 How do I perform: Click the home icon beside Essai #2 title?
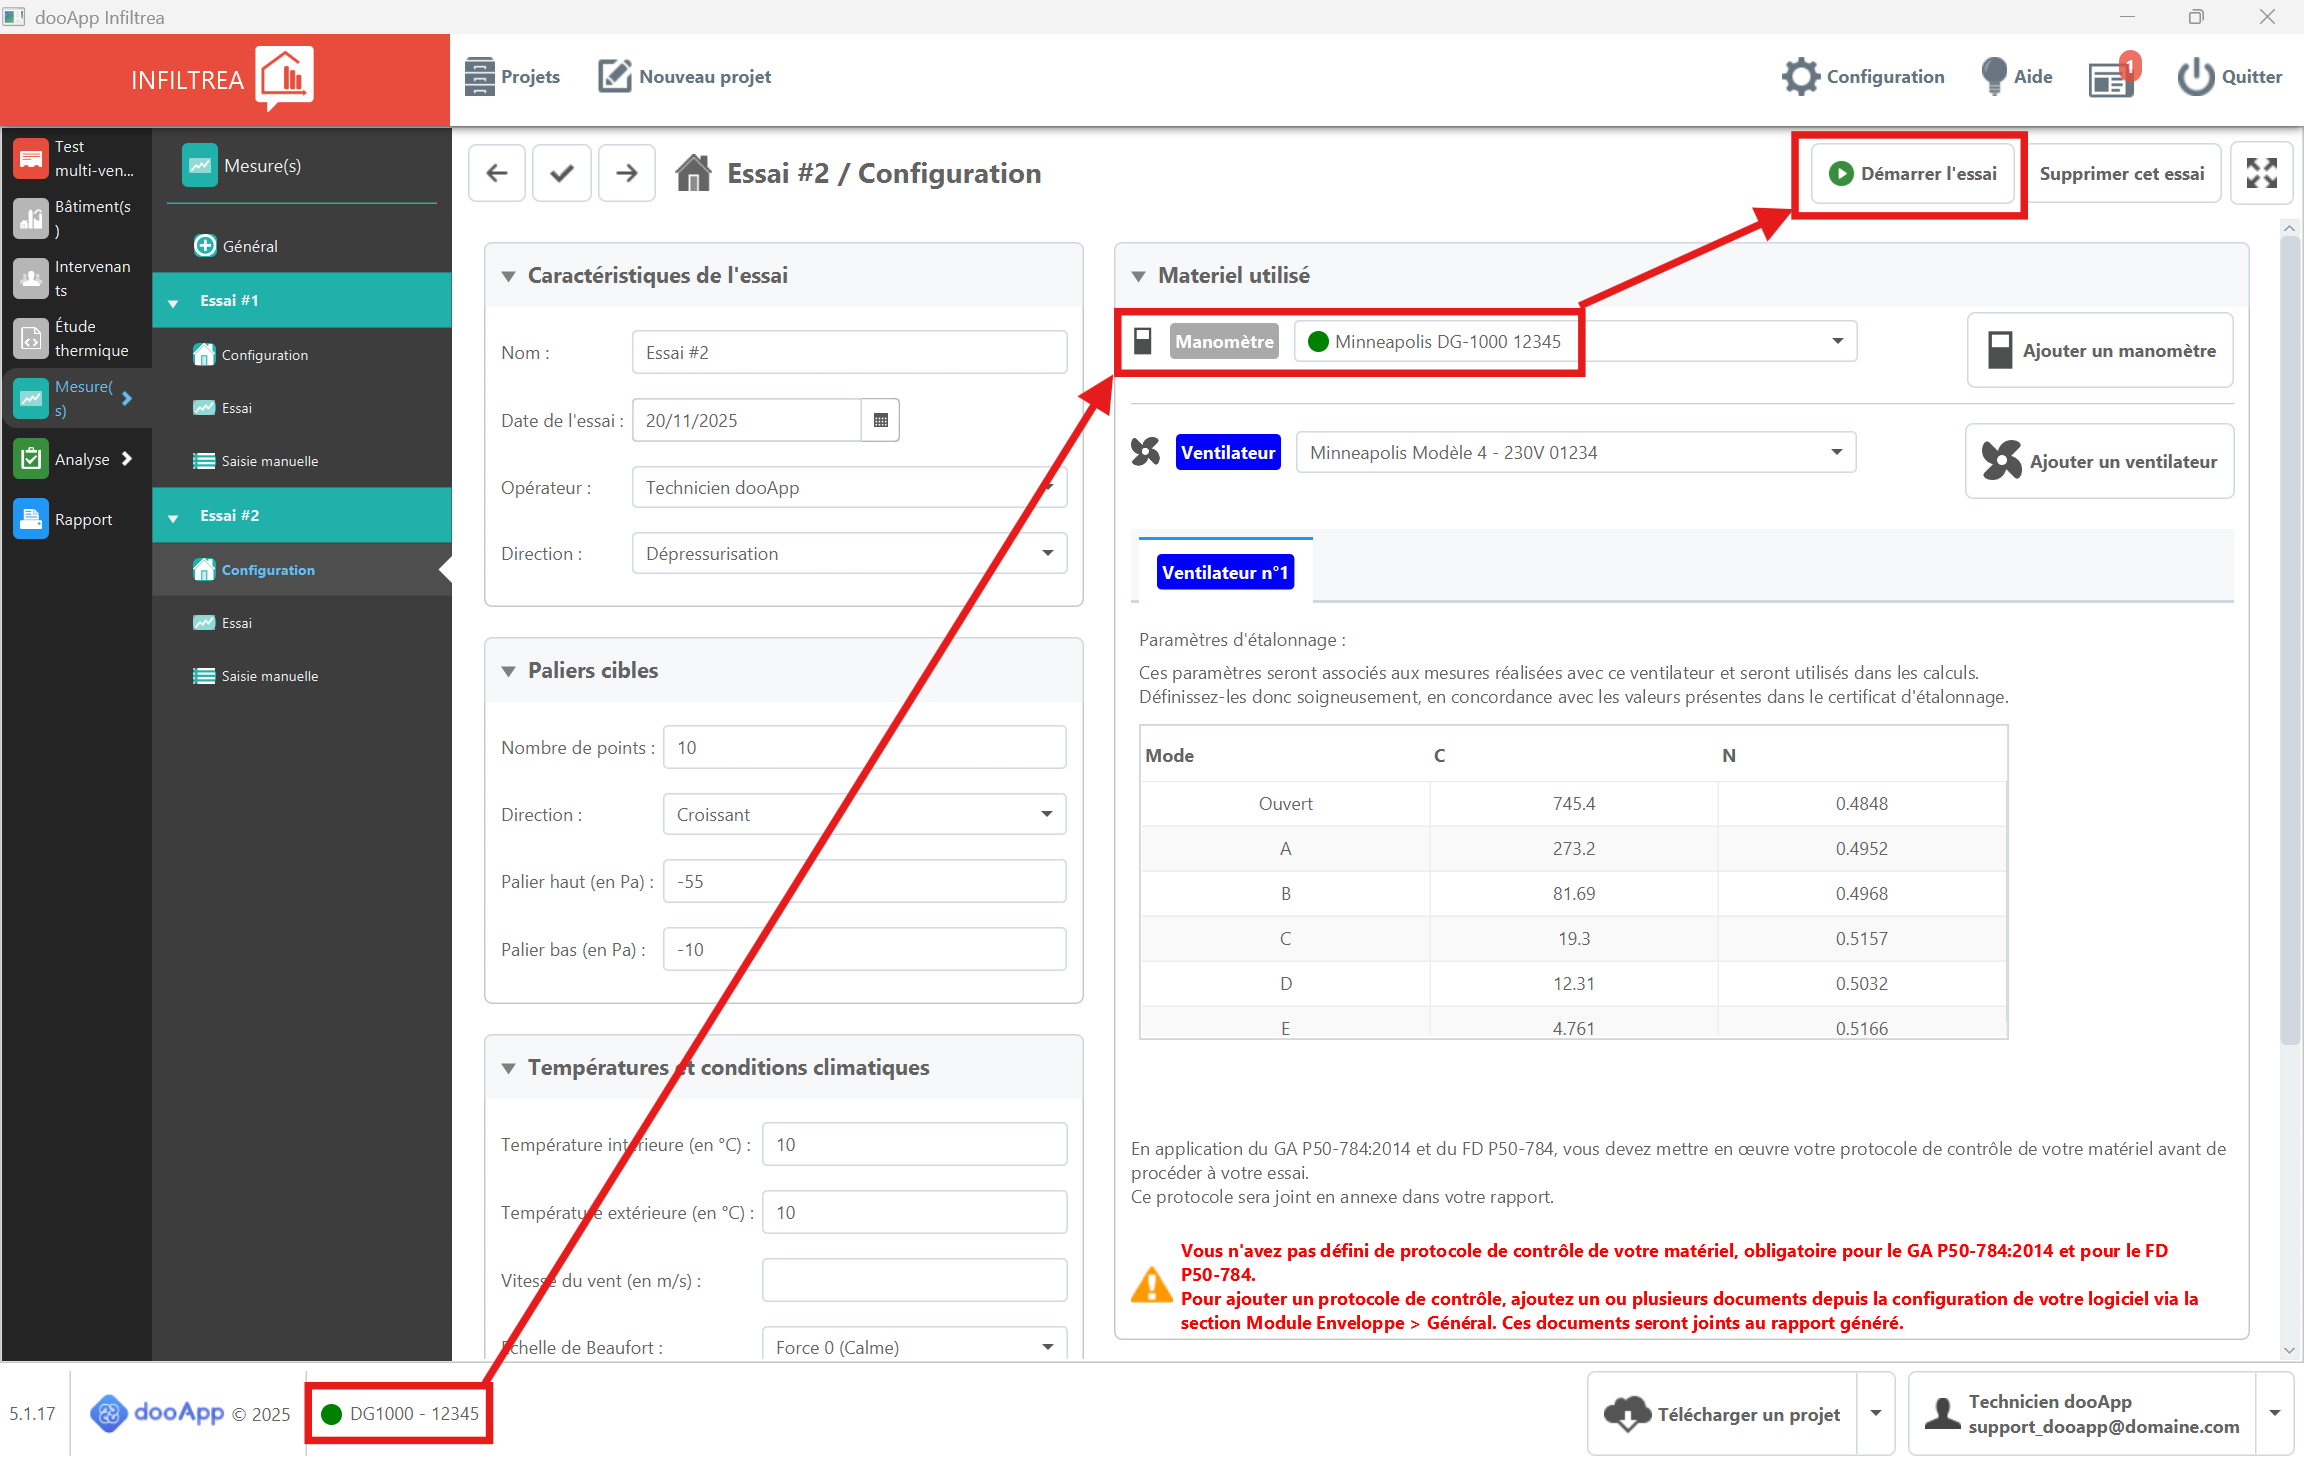tap(693, 173)
